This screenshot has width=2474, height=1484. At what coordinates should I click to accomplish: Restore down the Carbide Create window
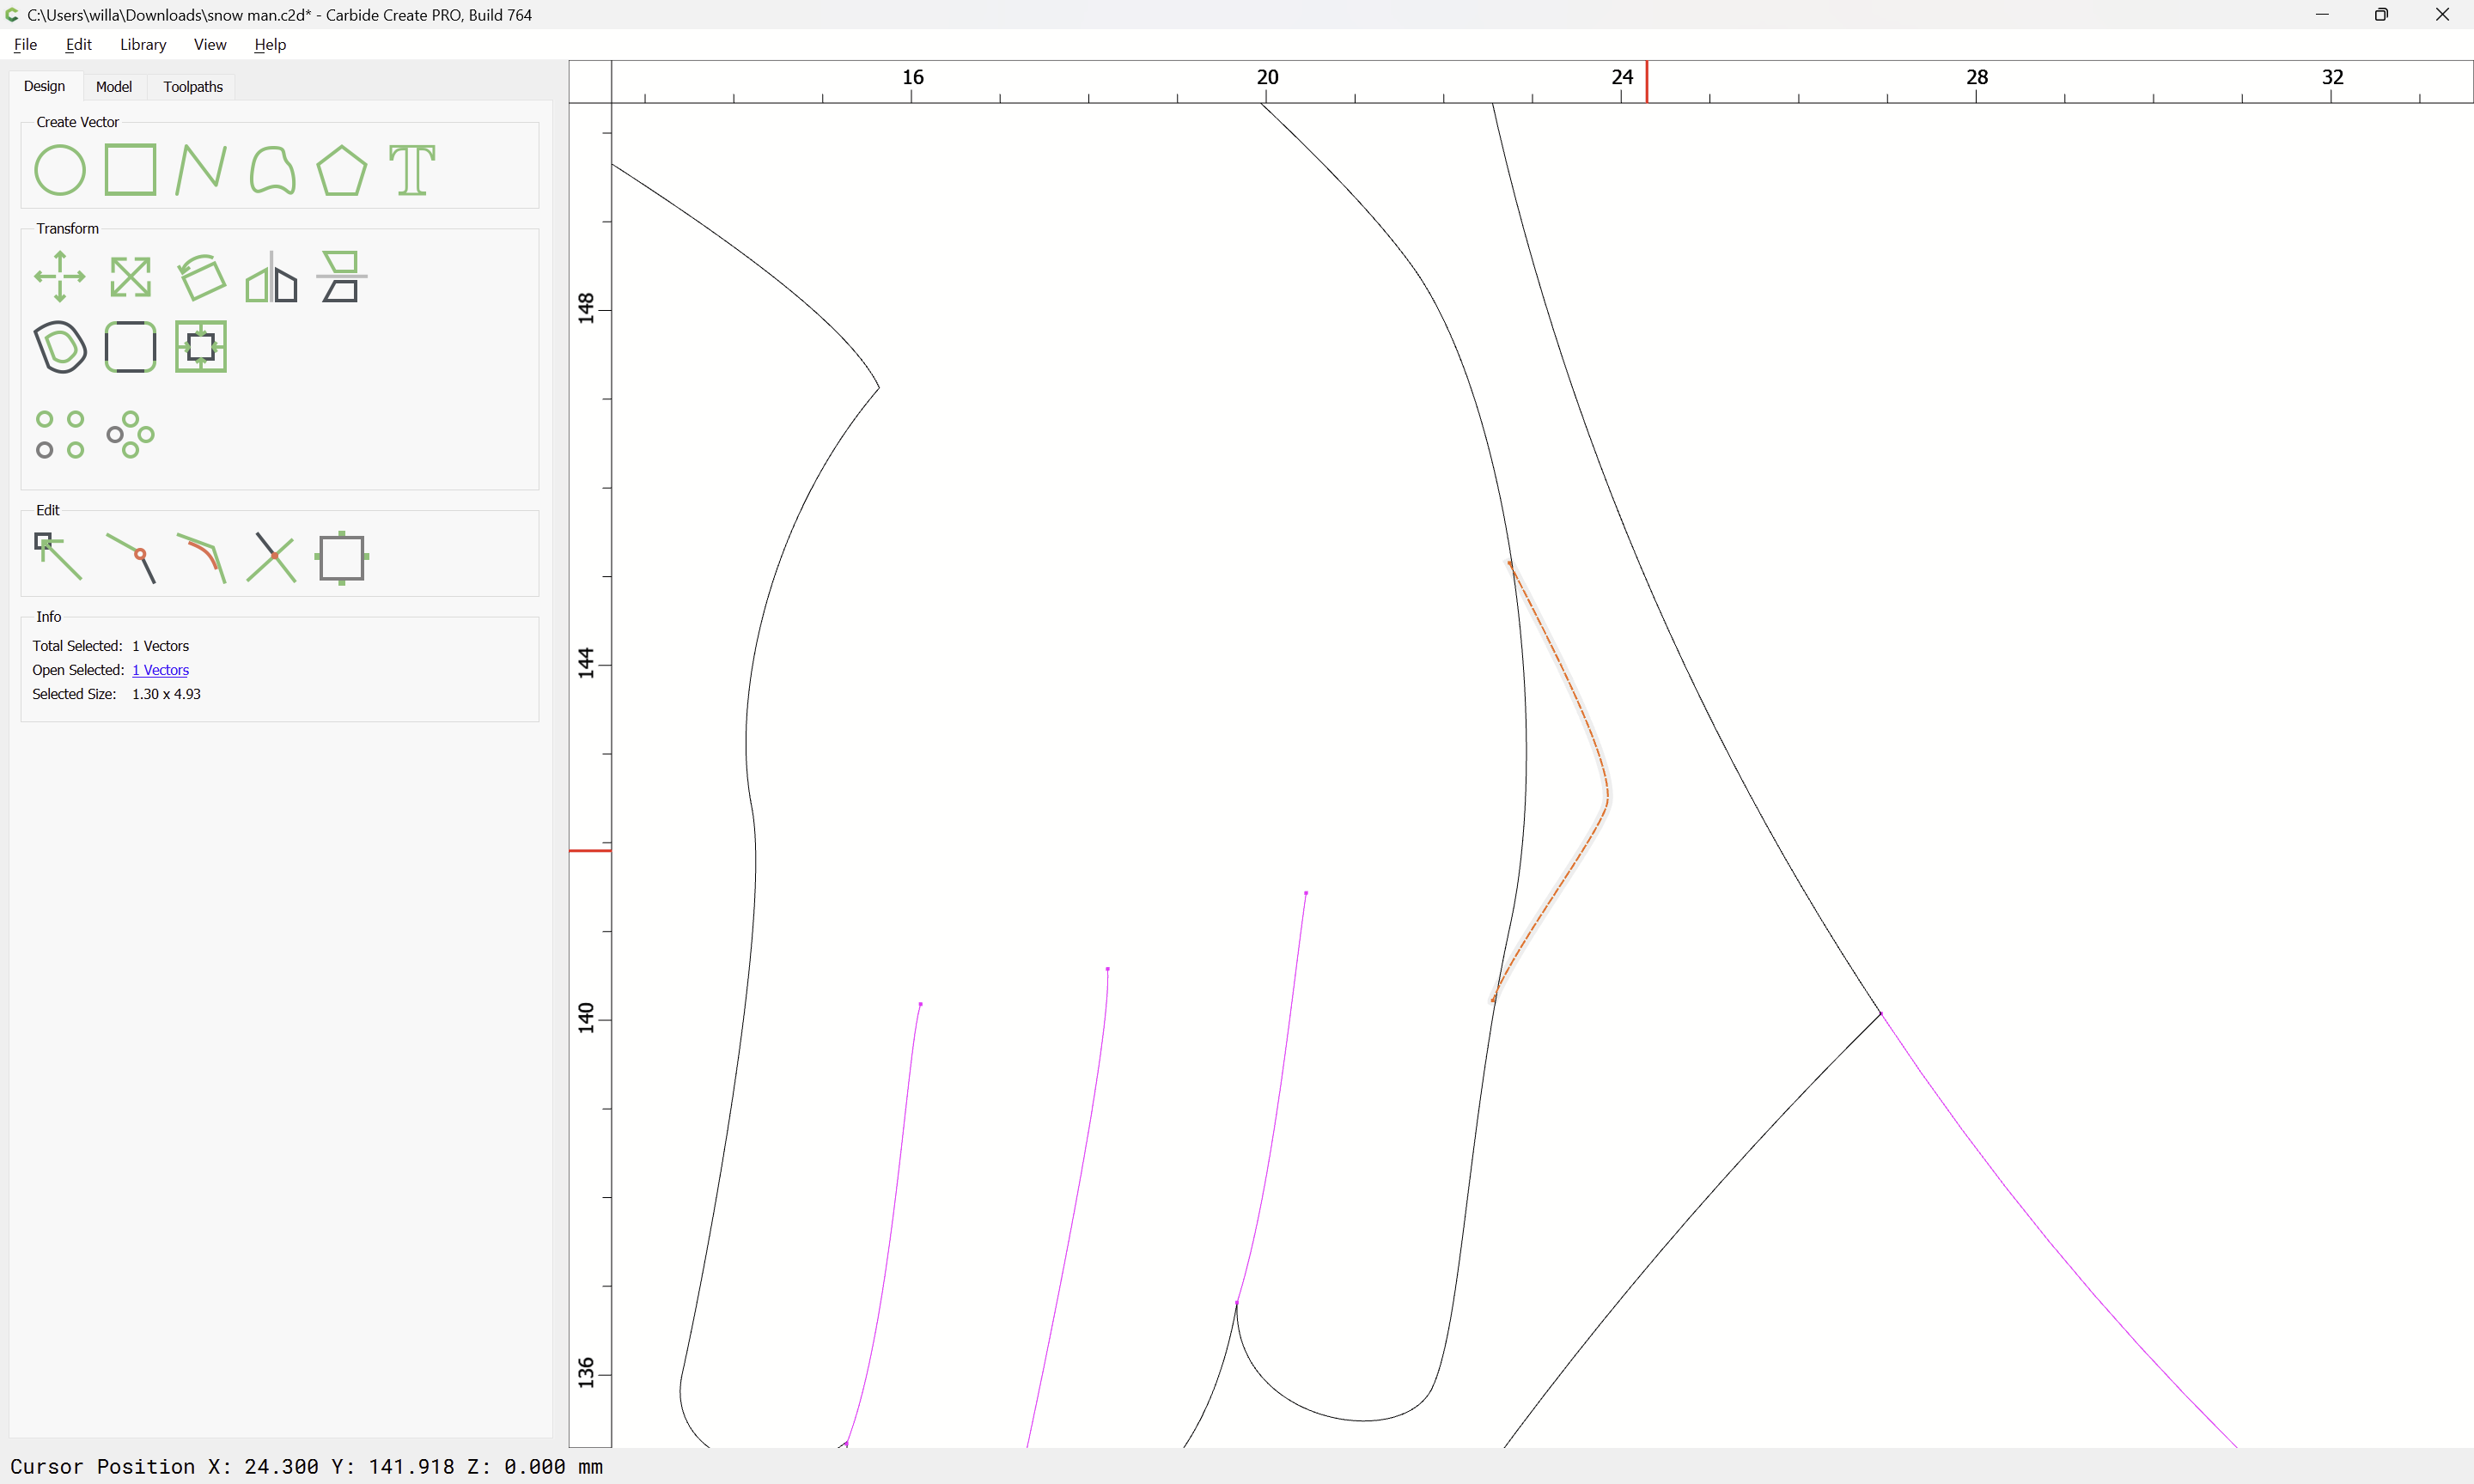pos(2381,15)
